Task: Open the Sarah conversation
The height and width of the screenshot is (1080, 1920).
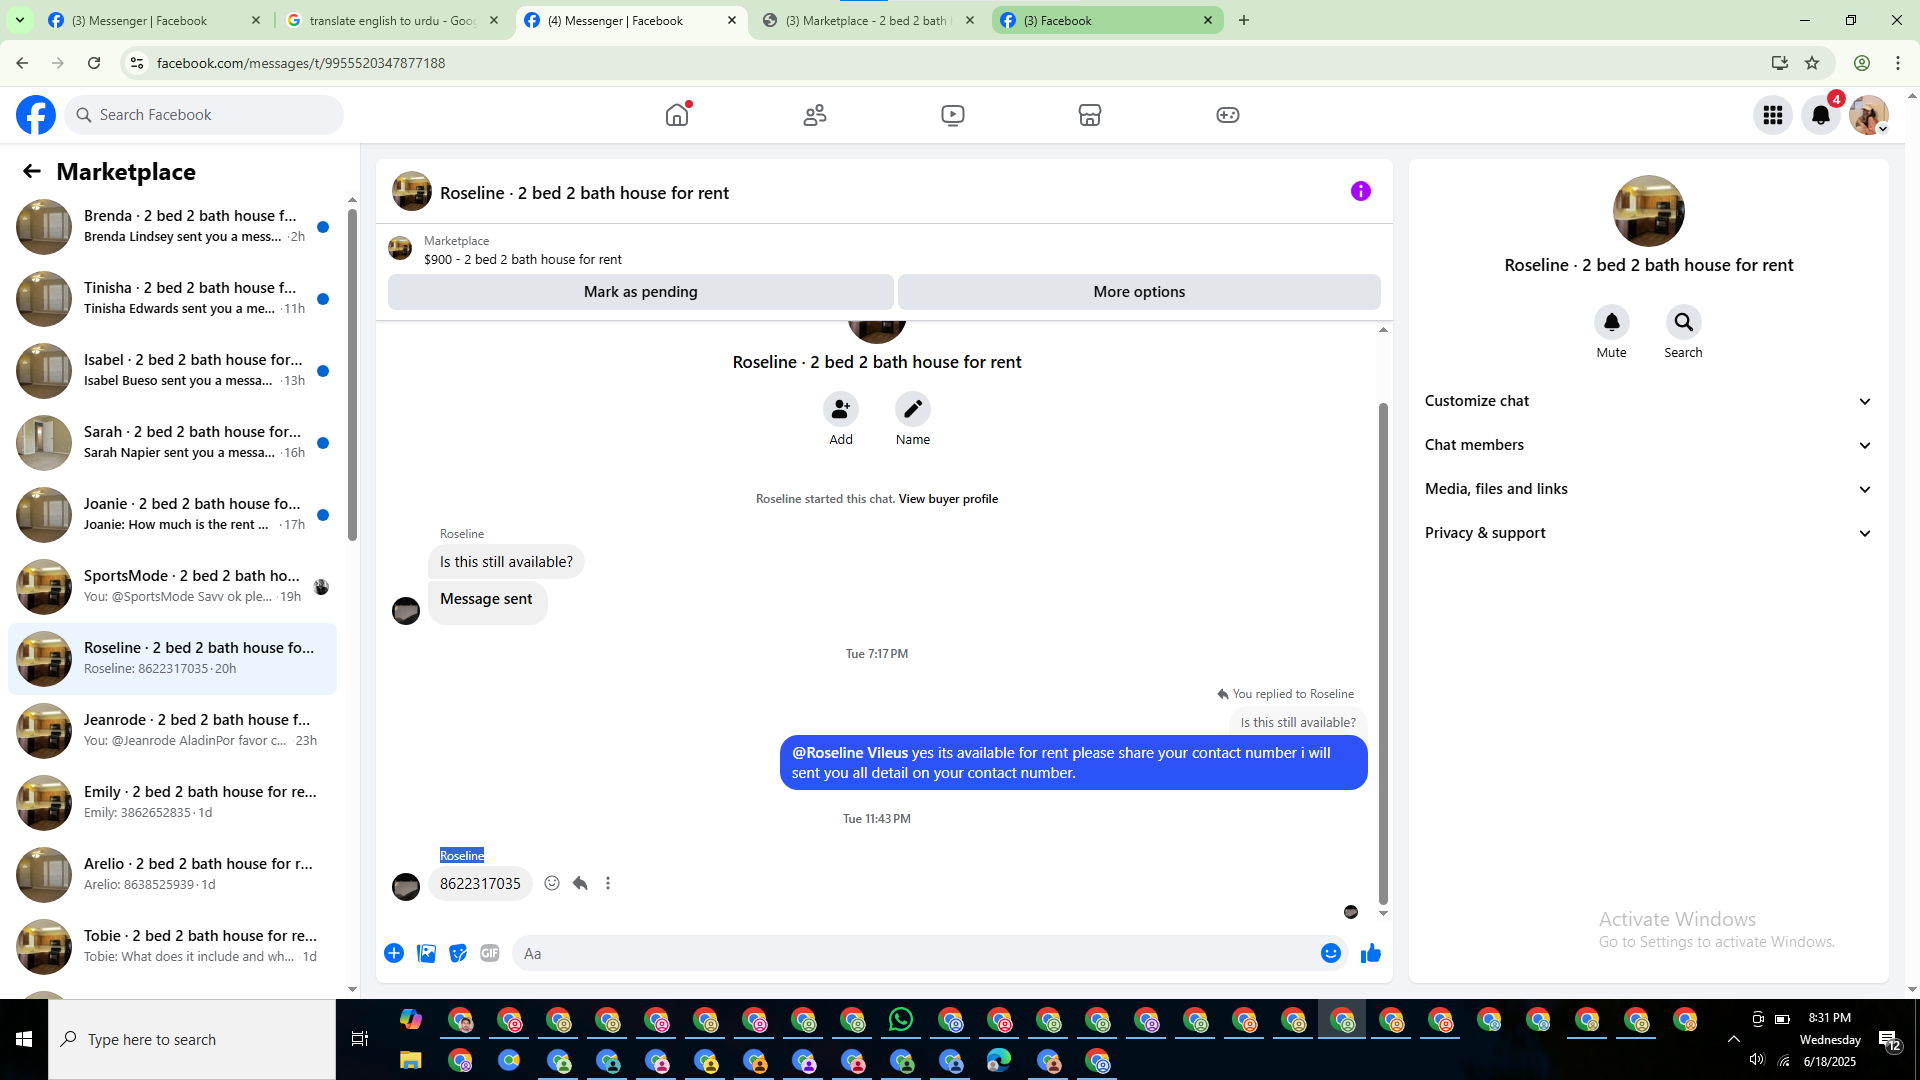Action: (x=172, y=443)
